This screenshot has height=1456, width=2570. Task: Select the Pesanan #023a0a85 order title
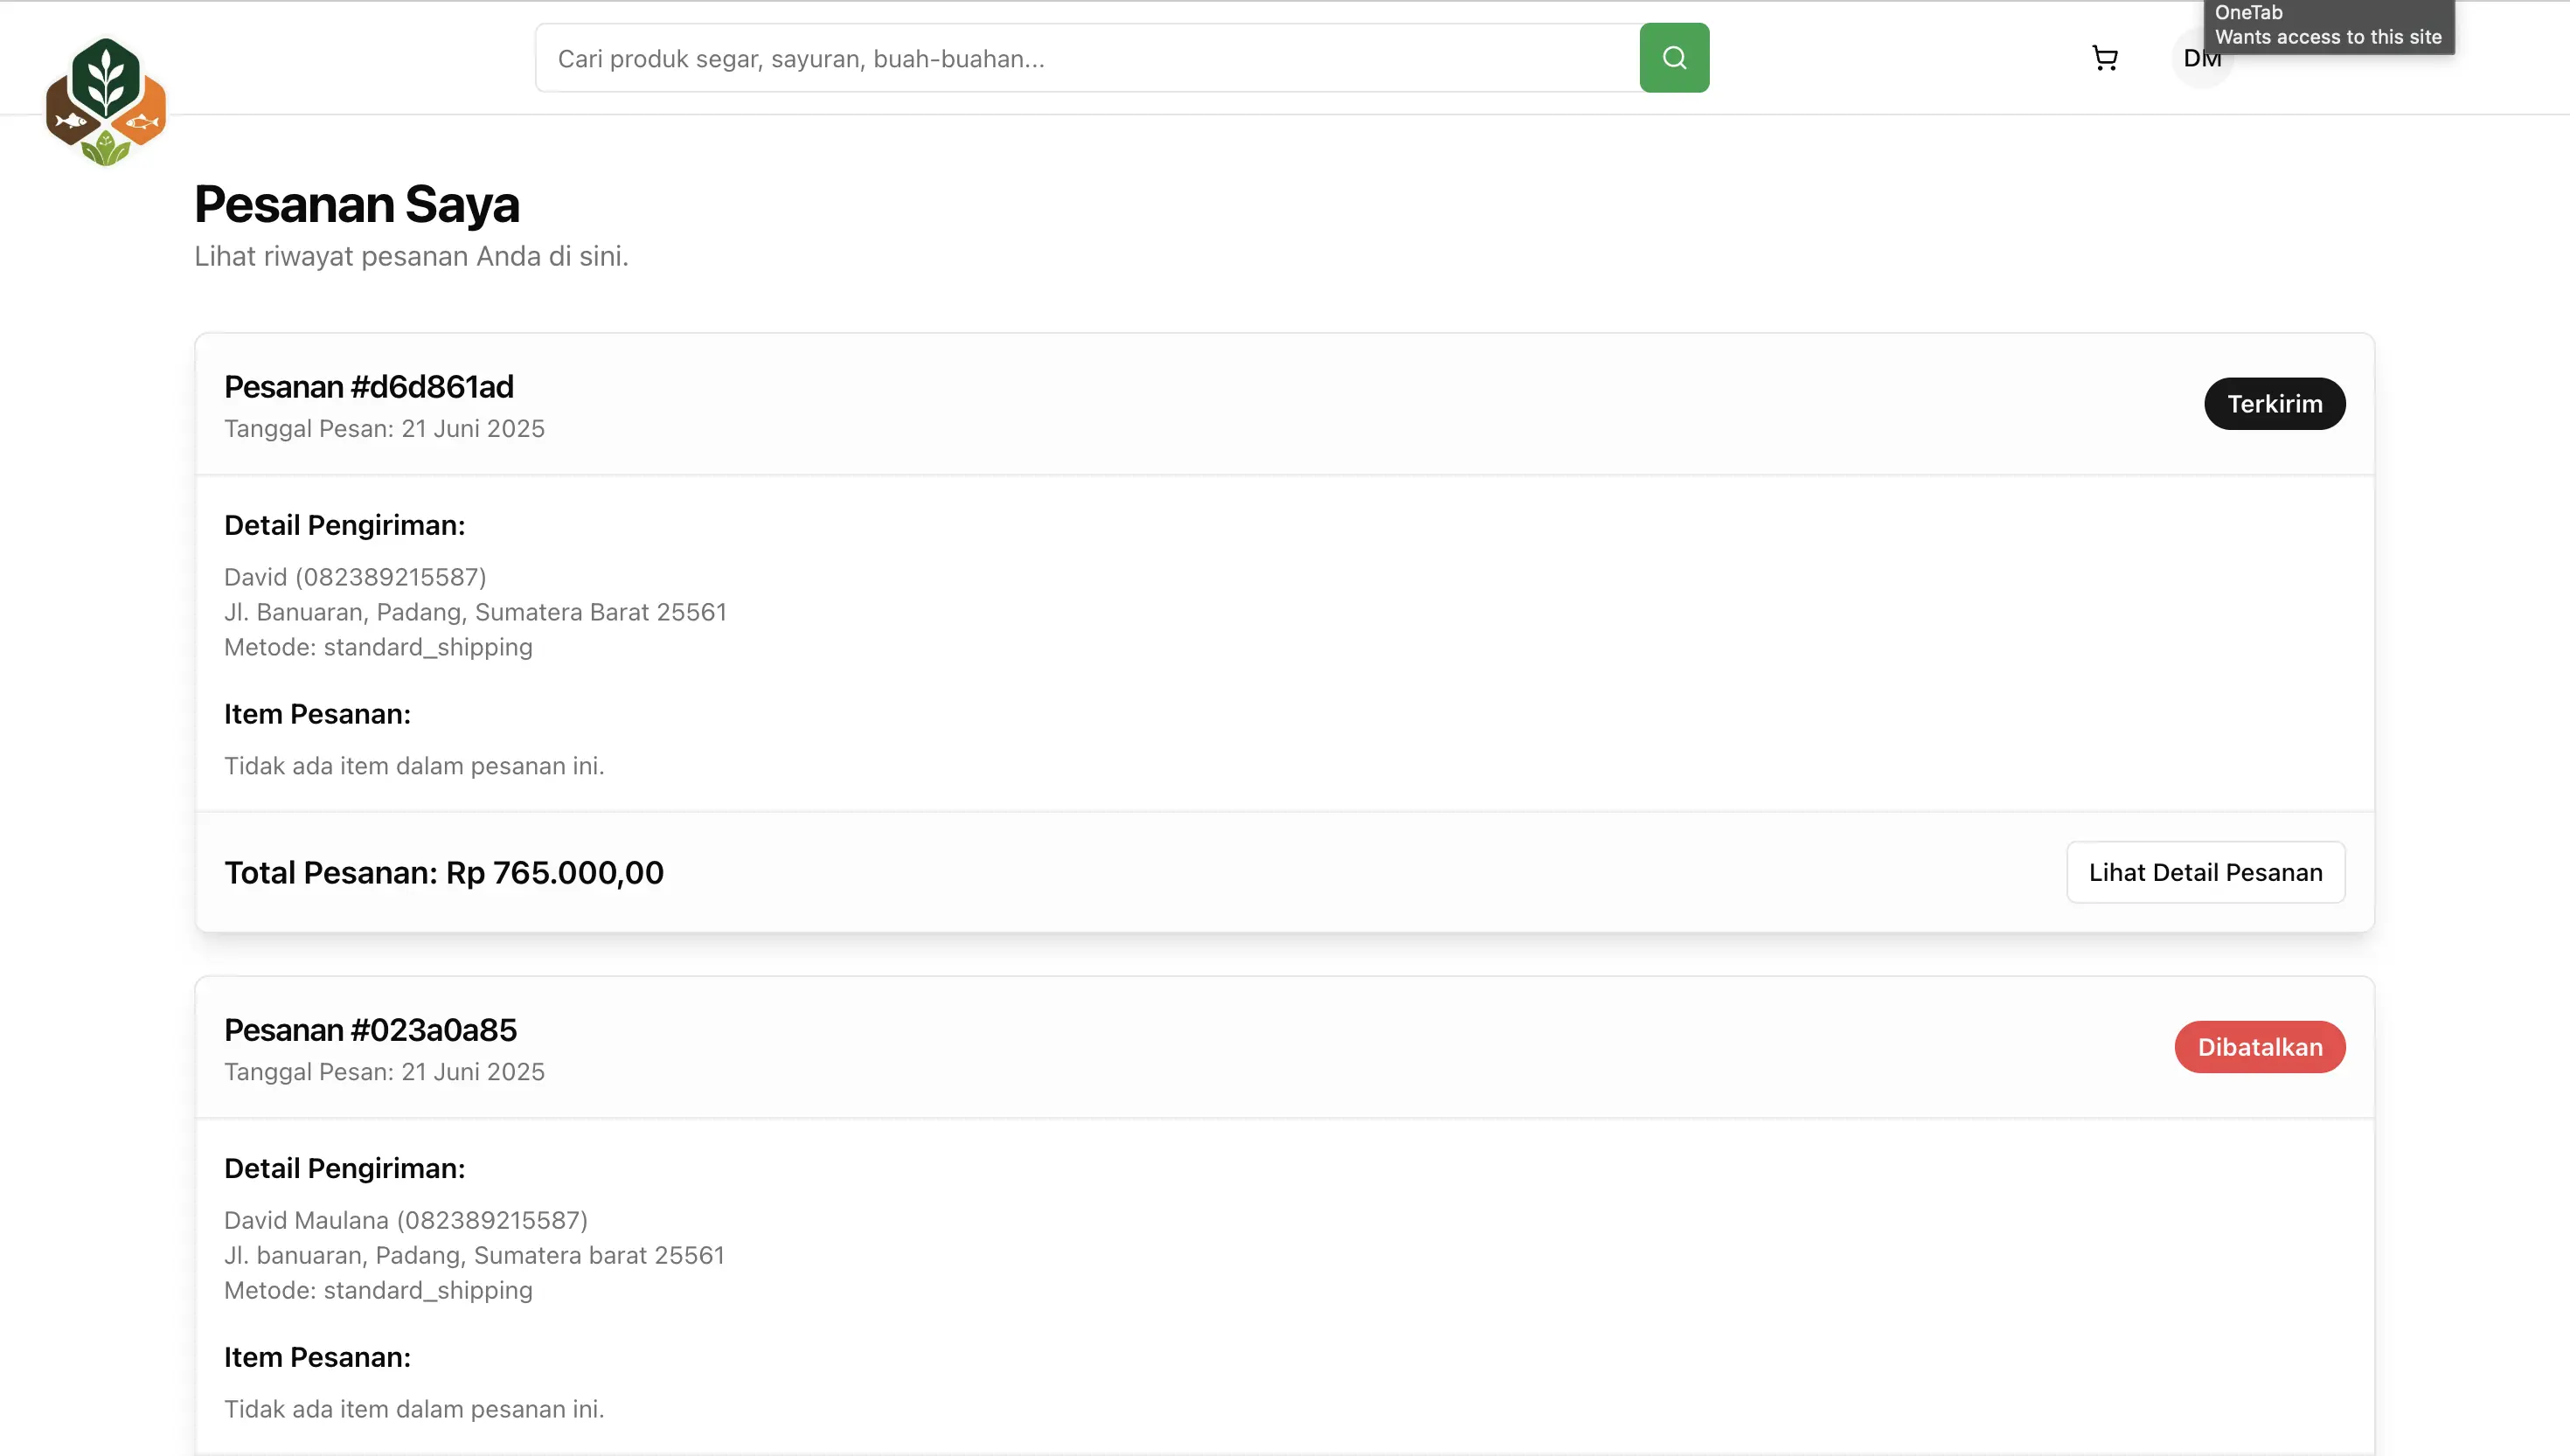370,1030
